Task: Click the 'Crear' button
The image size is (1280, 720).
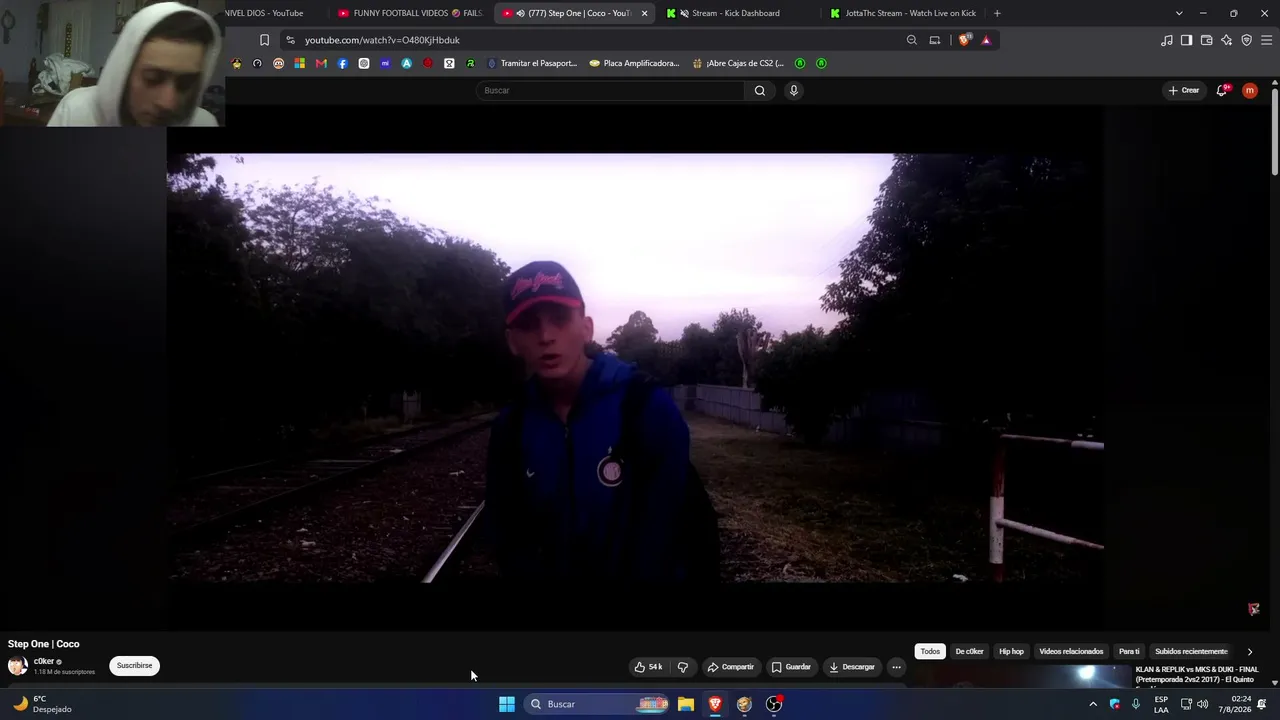Action: coord(1184,90)
